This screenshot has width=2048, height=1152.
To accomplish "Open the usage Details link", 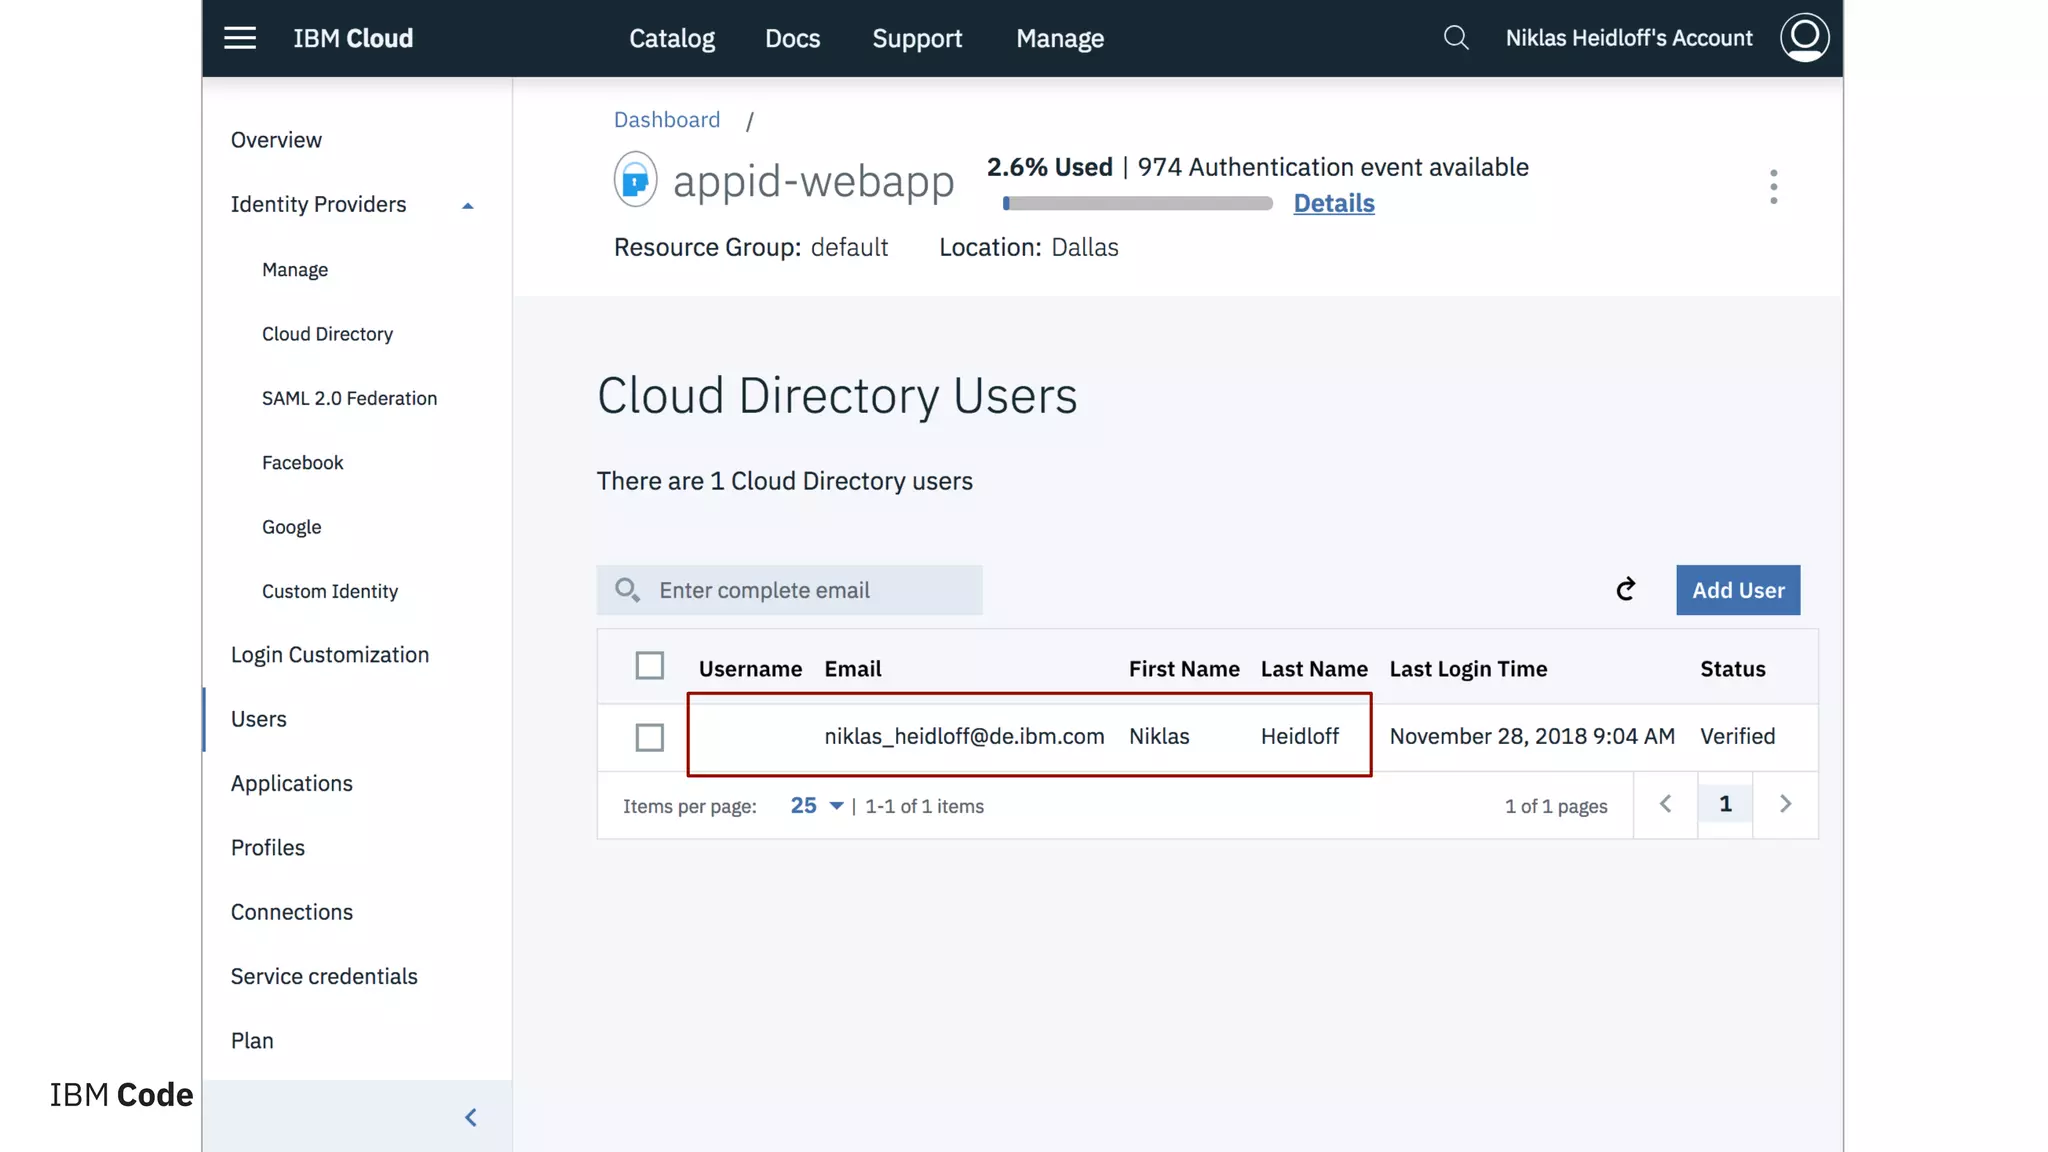I will coord(1334,203).
